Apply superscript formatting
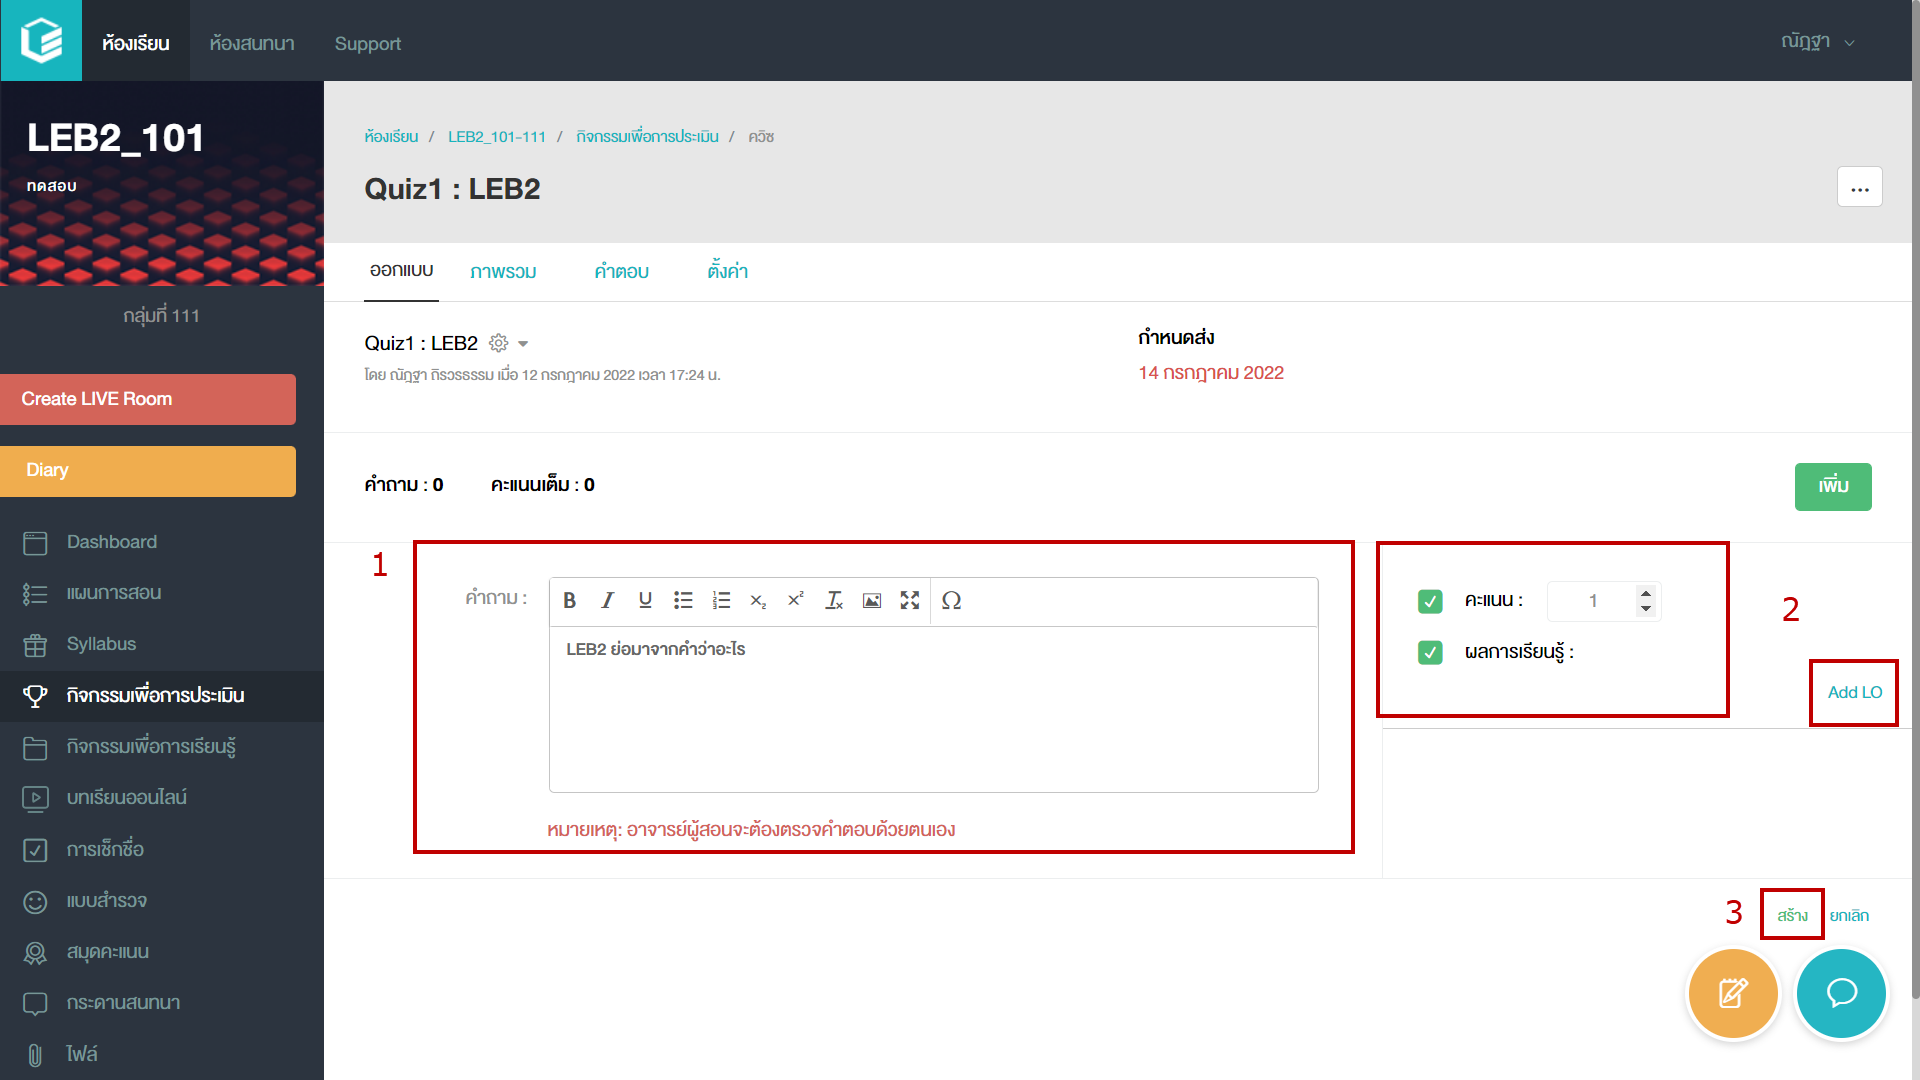 (796, 601)
